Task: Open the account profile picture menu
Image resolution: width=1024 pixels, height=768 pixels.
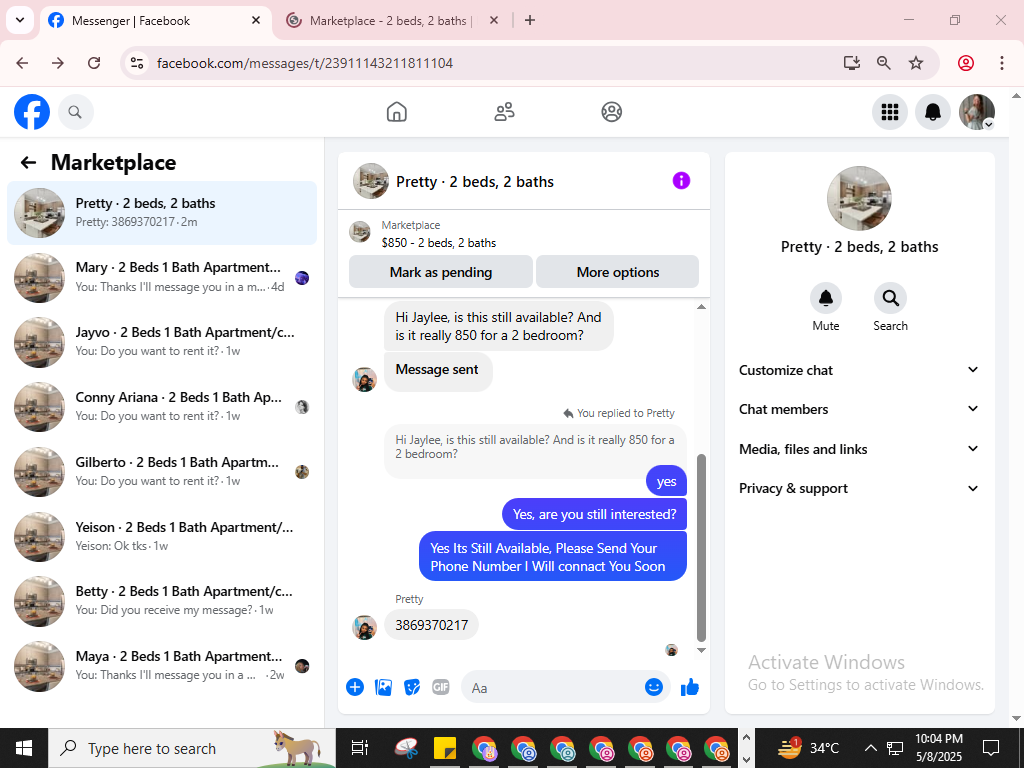Action: click(x=977, y=112)
